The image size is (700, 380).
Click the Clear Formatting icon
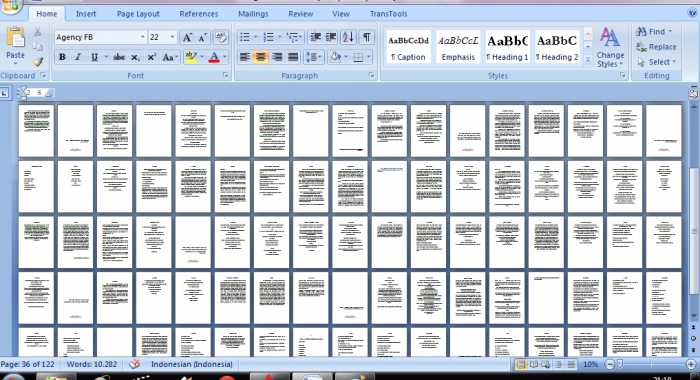(x=220, y=38)
